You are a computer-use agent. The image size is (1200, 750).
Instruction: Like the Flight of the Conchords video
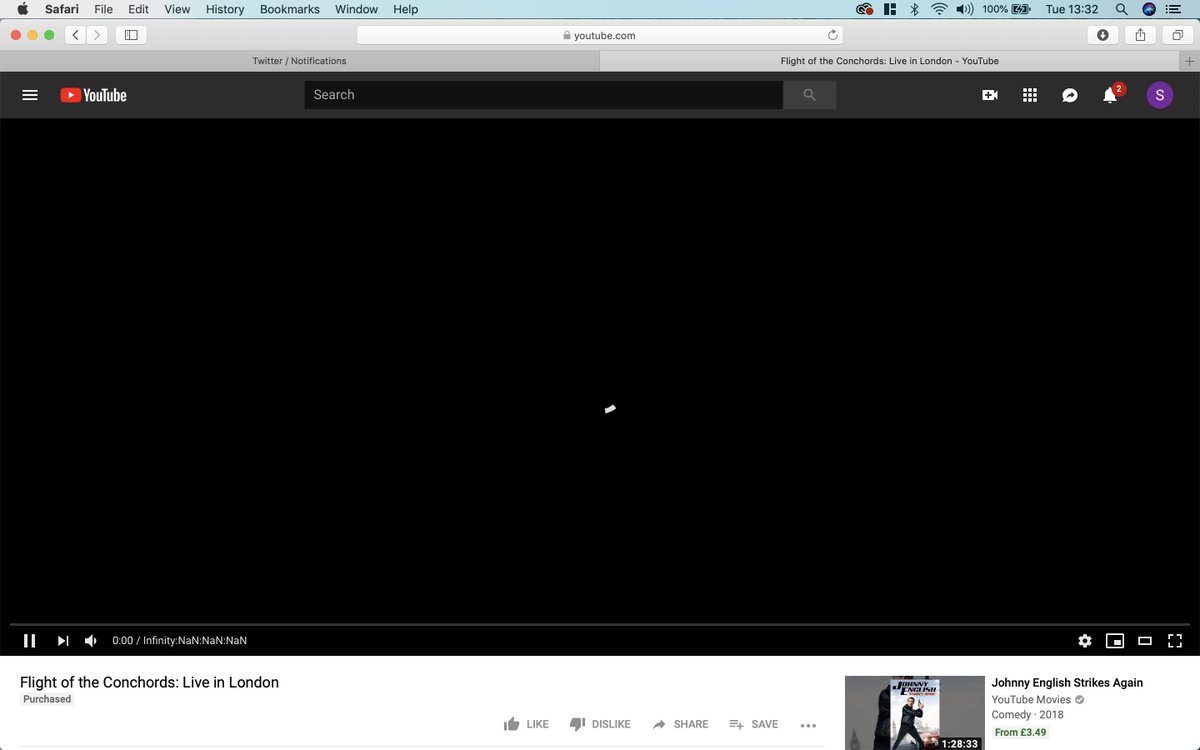[x=526, y=724]
